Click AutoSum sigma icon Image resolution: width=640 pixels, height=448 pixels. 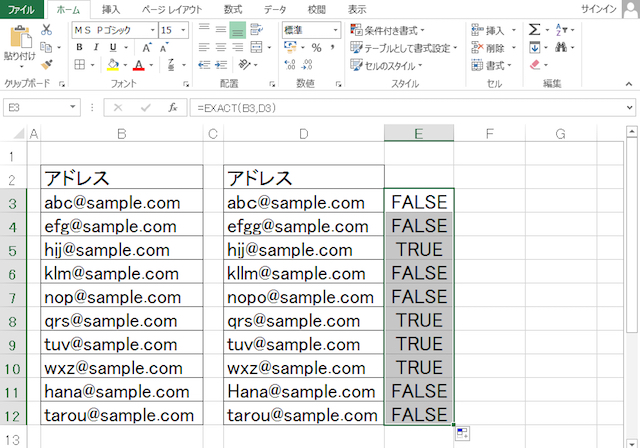tap(534, 30)
